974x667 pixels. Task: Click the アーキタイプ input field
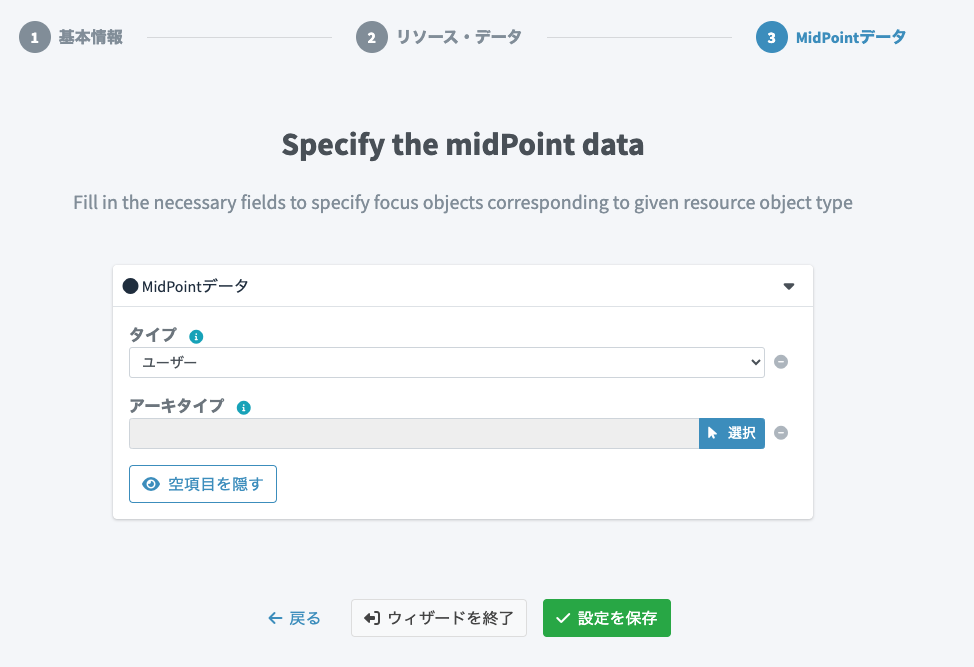pyautogui.click(x=413, y=433)
